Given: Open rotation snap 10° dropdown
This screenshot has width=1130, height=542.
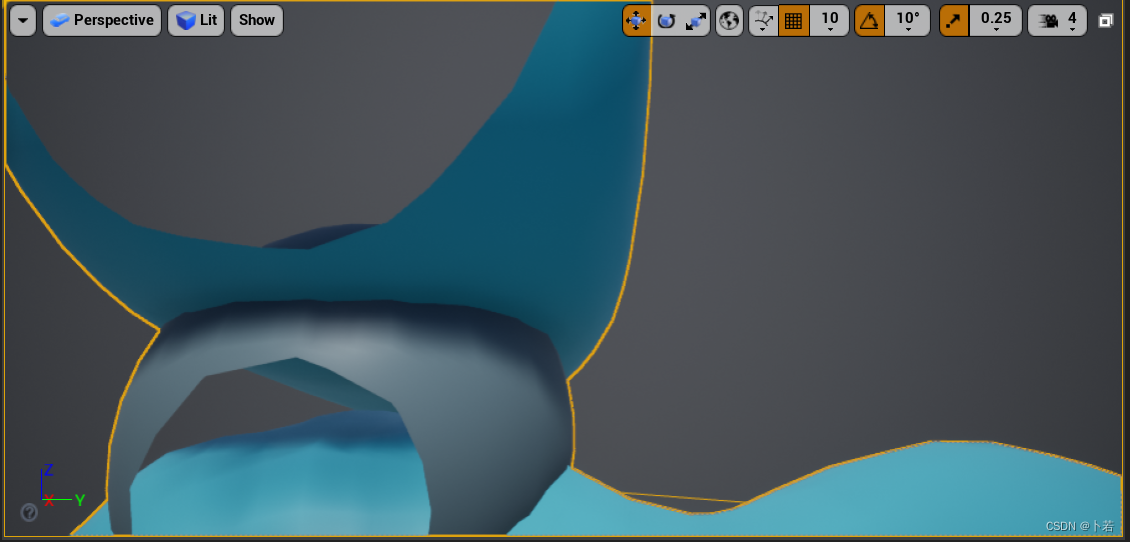Looking at the screenshot, I should click(907, 21).
